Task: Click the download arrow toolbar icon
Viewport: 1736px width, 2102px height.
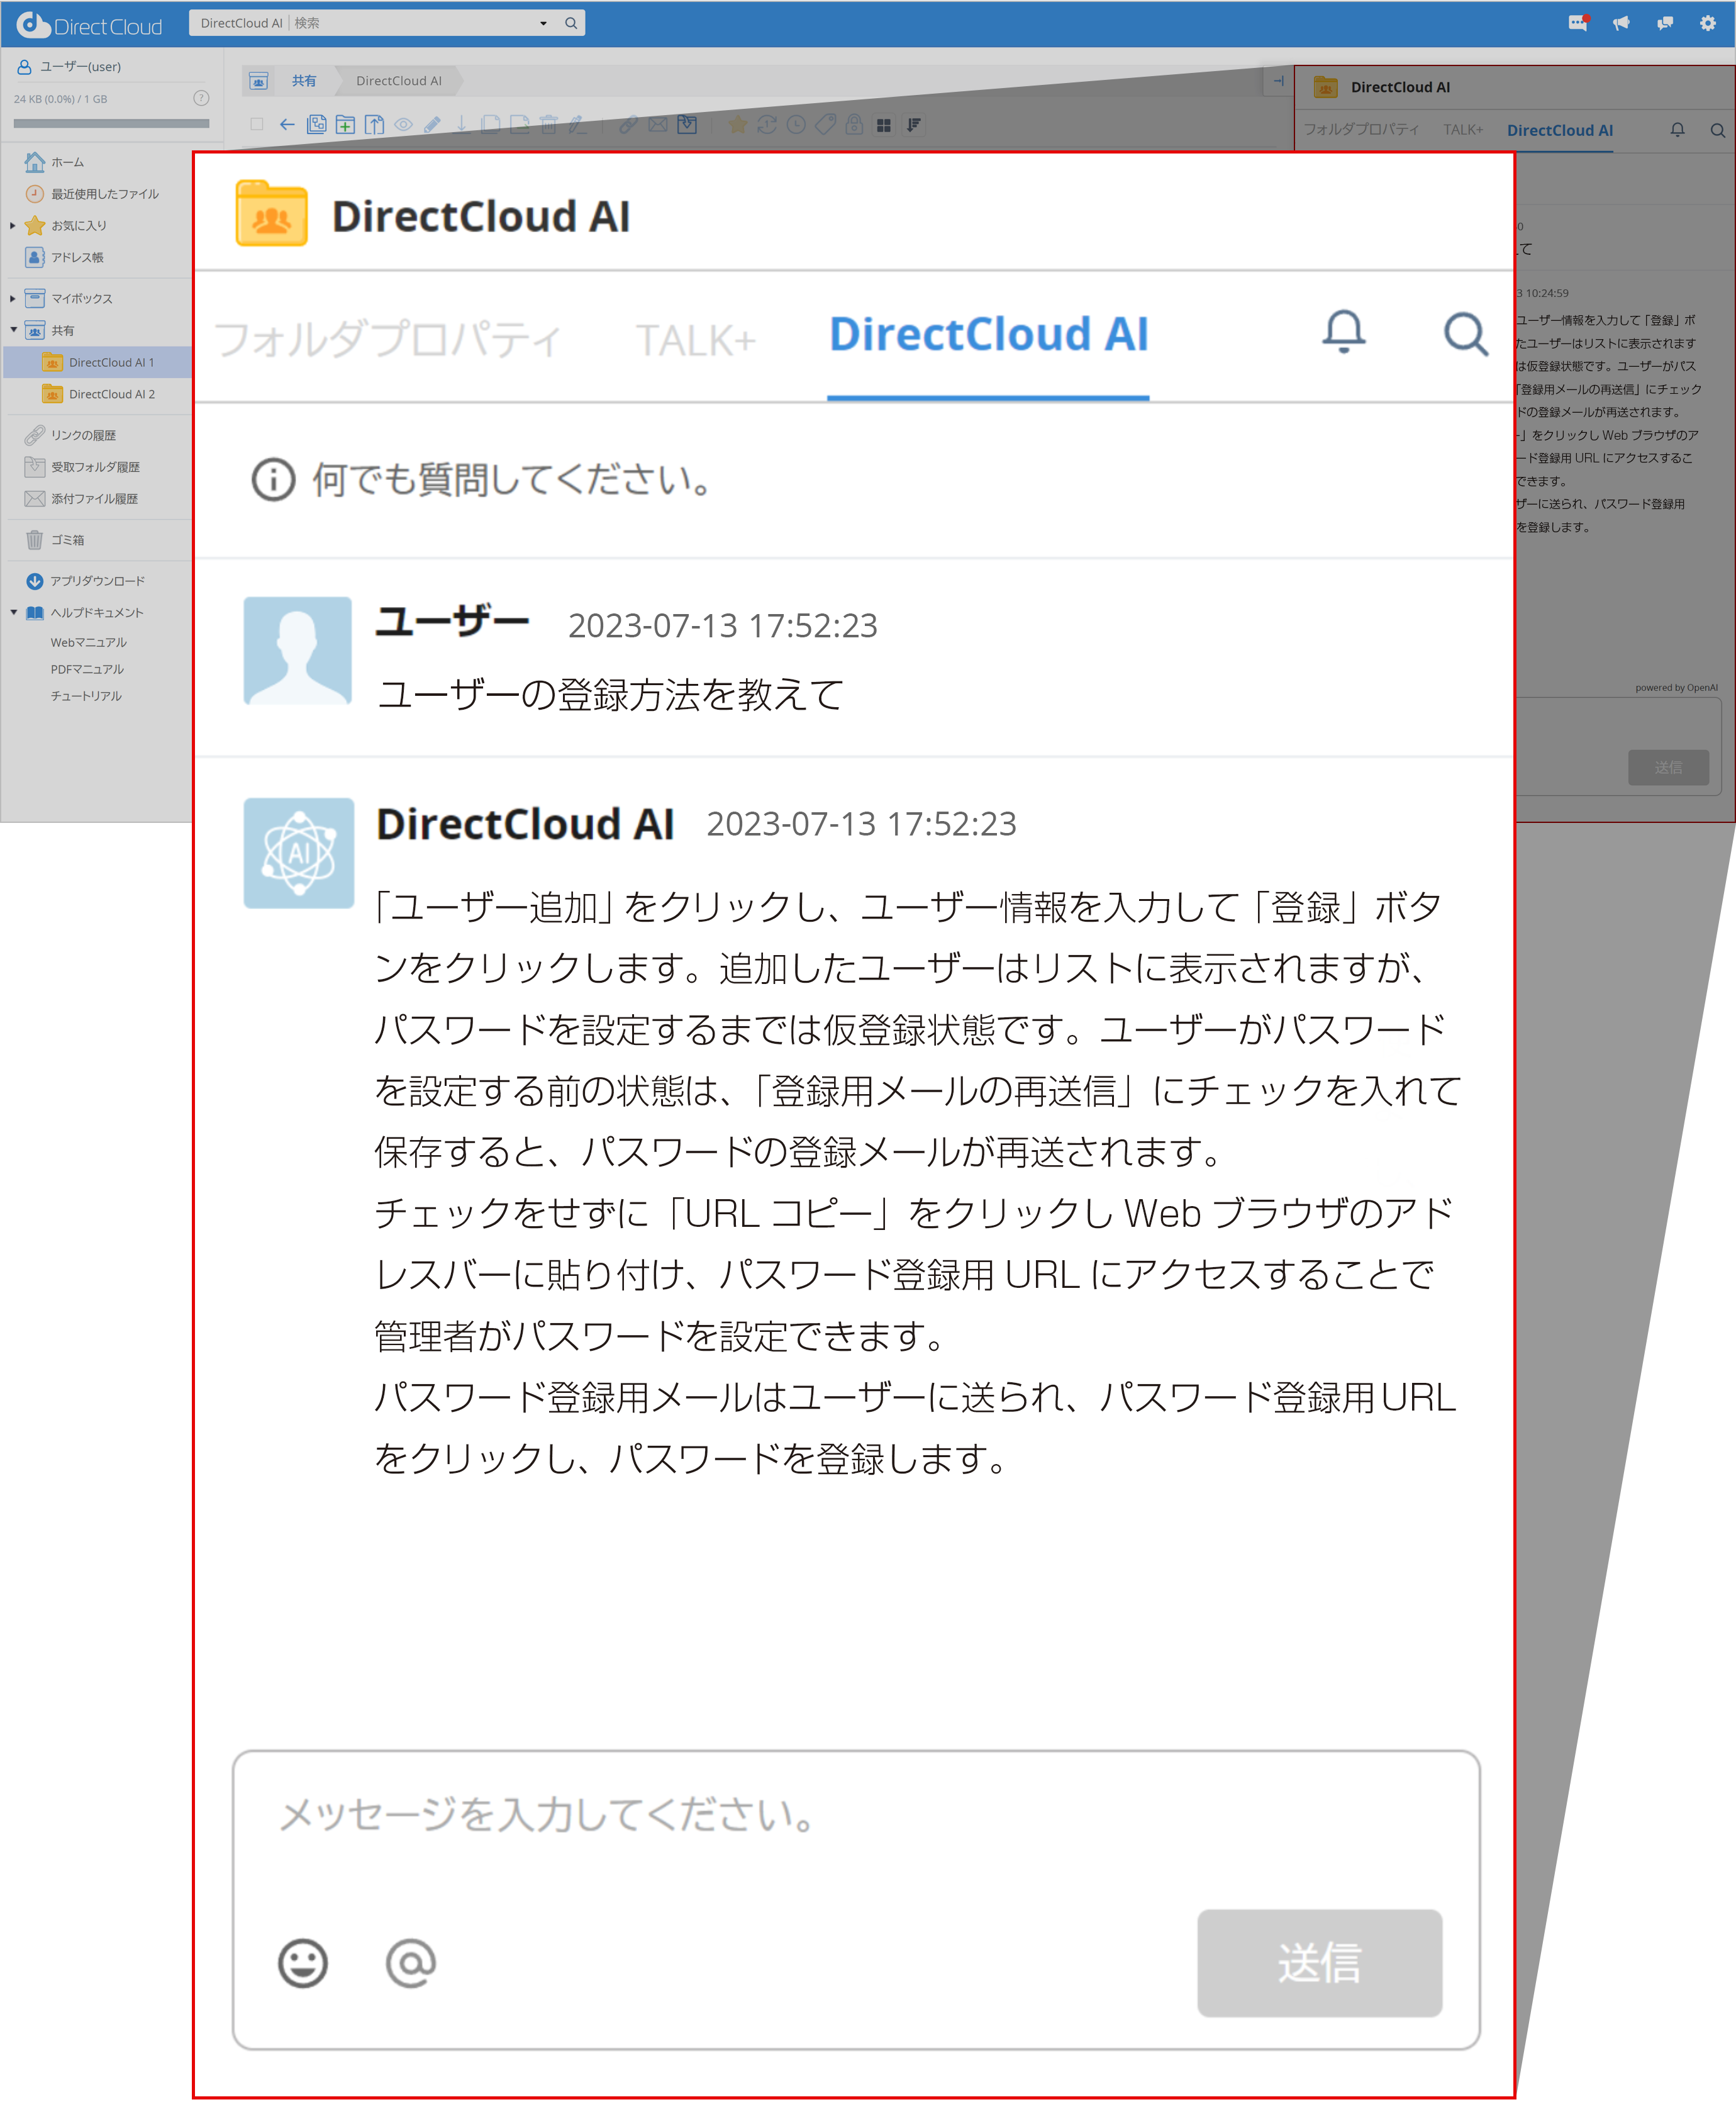Action: tap(461, 125)
